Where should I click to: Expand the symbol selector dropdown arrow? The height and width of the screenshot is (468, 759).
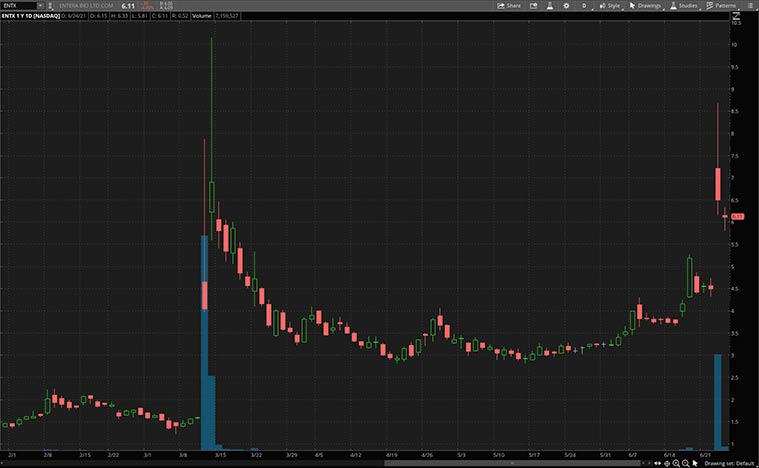40,5
